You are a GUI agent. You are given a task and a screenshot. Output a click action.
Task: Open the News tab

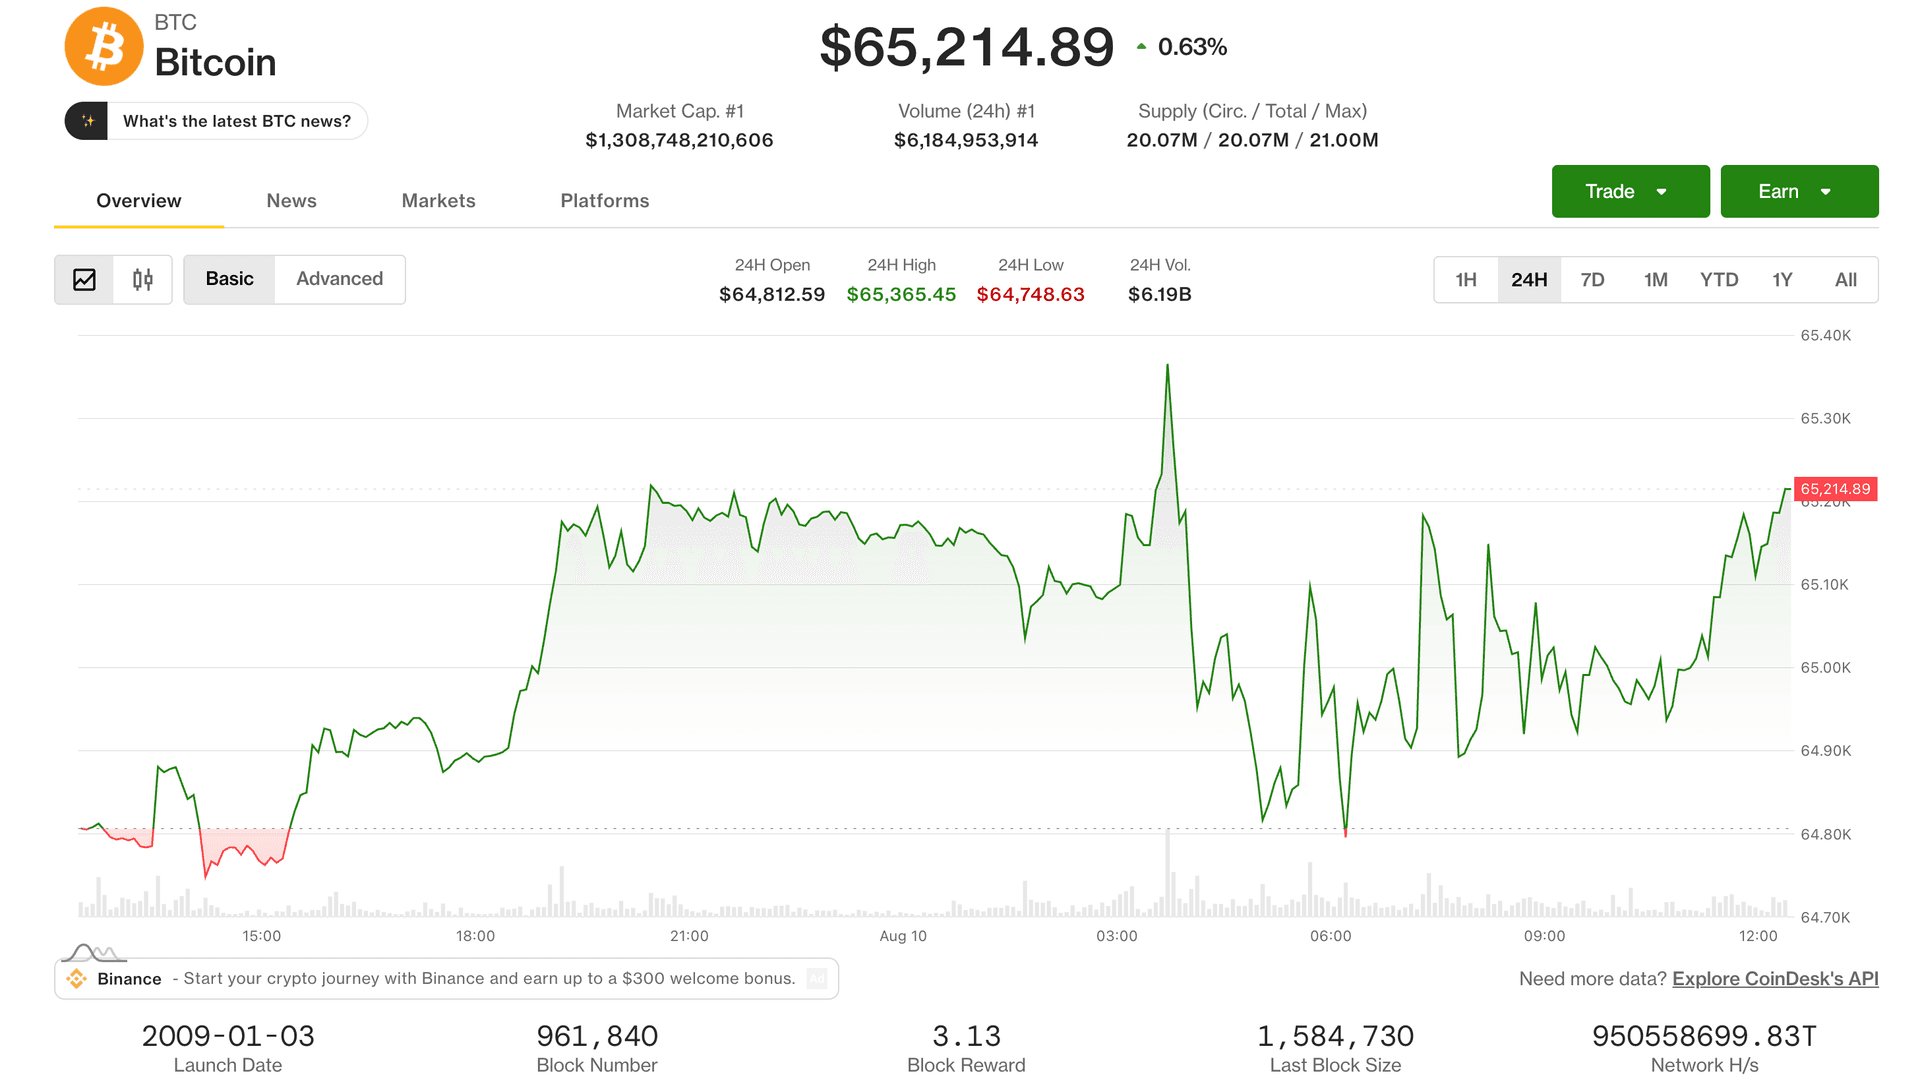[x=291, y=201]
